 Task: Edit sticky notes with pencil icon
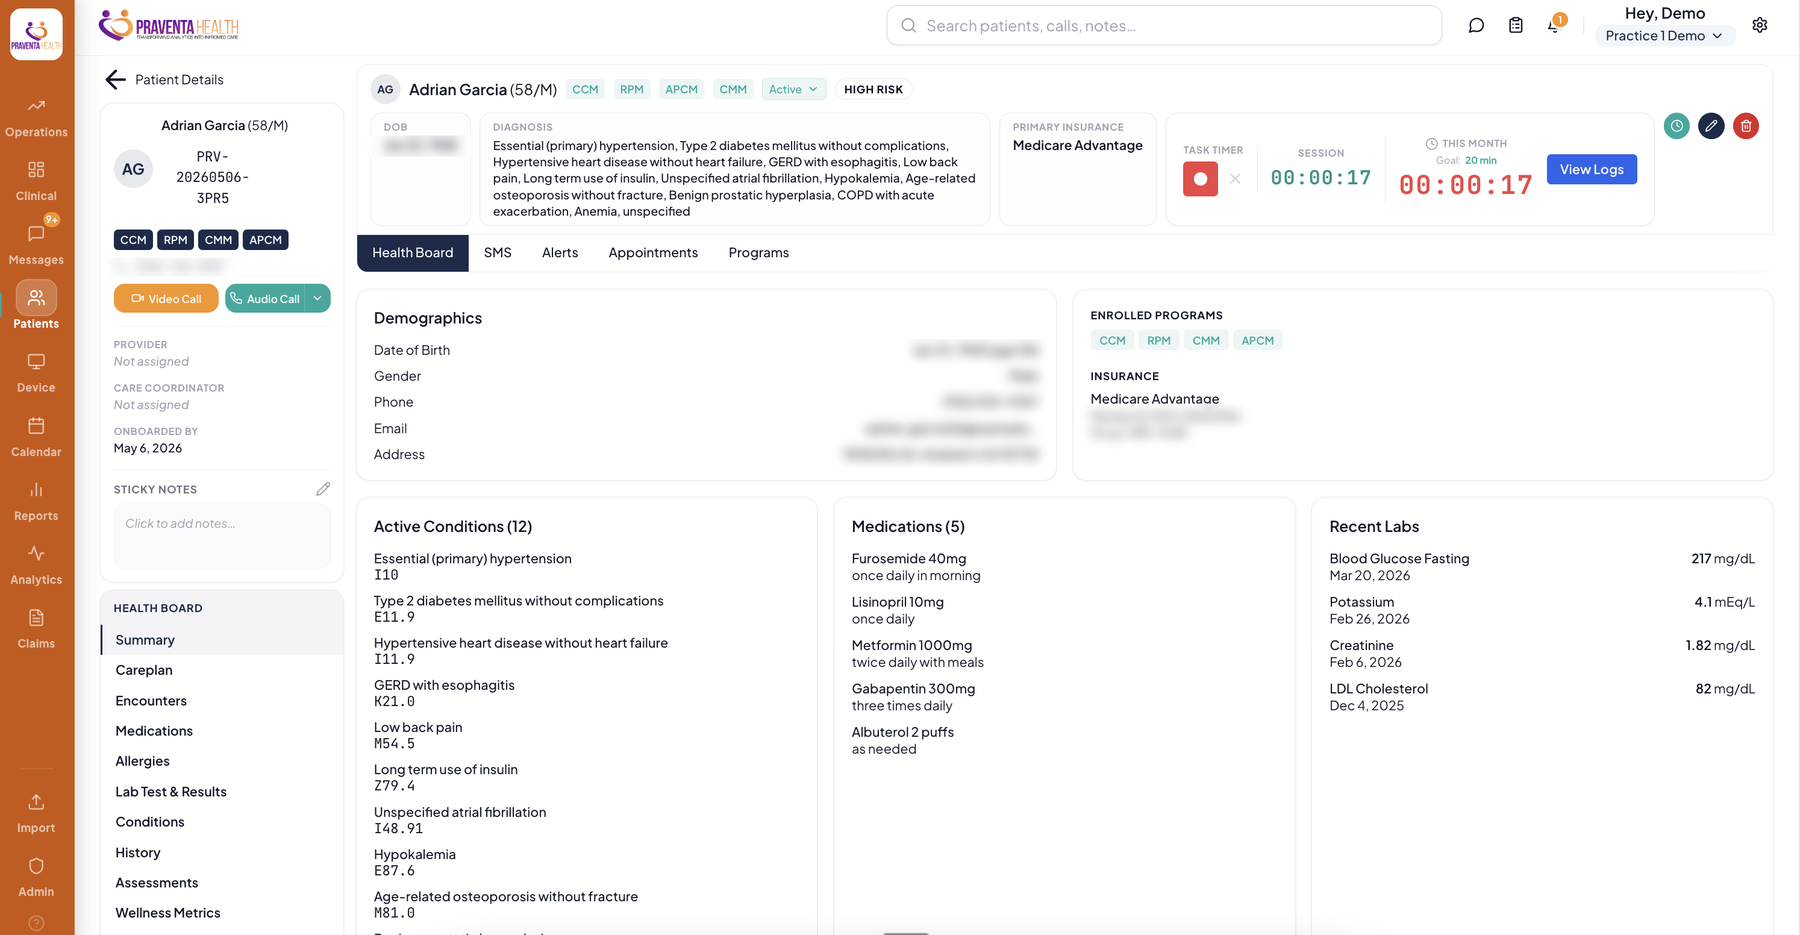(323, 489)
